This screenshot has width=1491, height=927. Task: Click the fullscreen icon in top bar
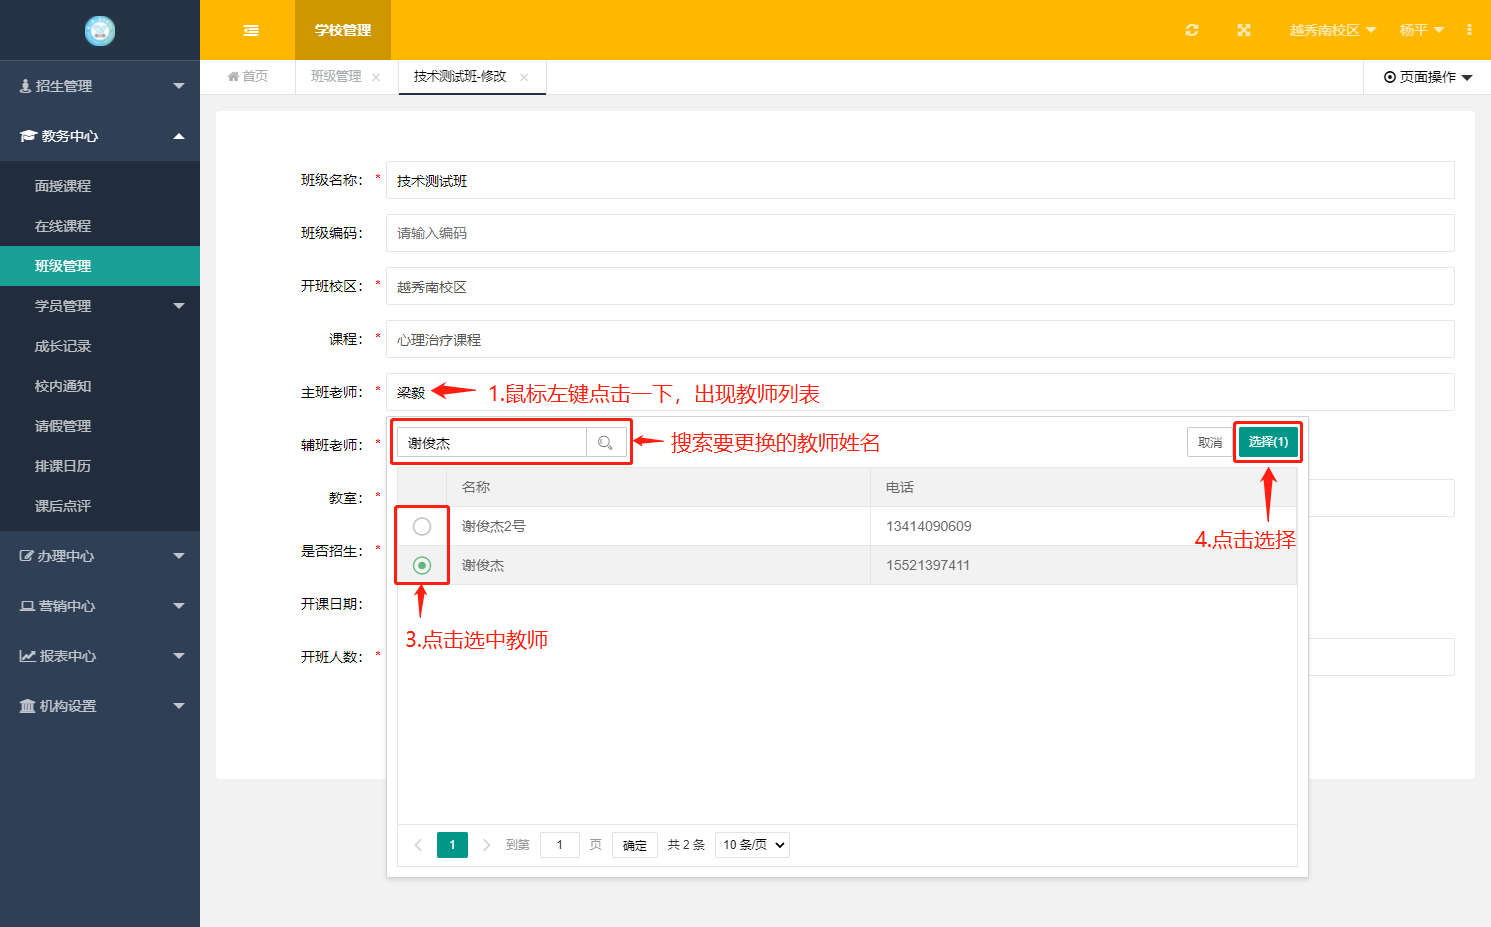click(x=1243, y=30)
